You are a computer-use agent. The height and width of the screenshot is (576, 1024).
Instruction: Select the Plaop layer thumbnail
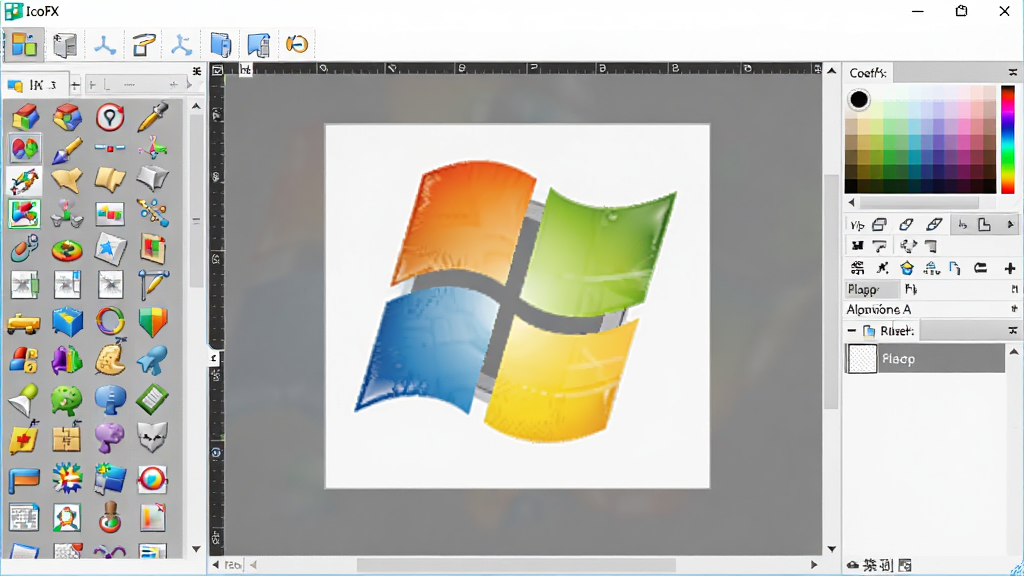point(861,359)
